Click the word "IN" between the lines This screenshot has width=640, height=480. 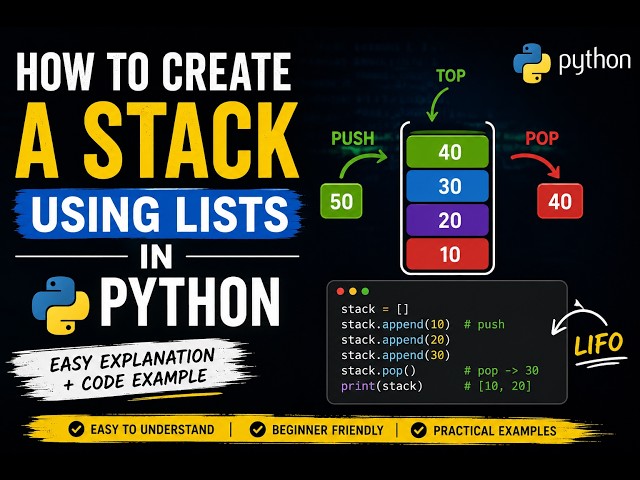(x=156, y=257)
